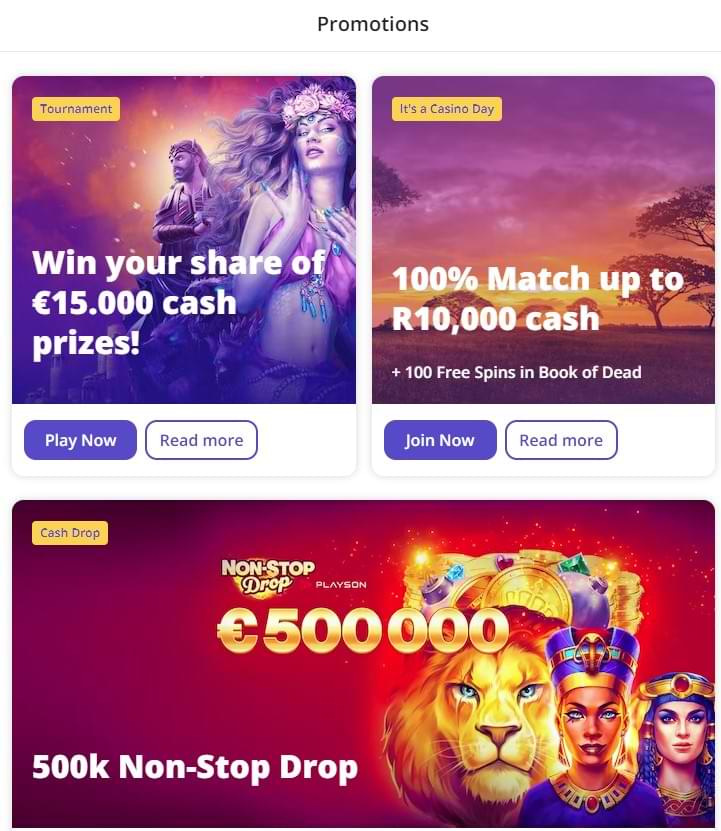The image size is (721, 831).
Task: Click the pharaoh queen character with snake crown
Action: click(x=594, y=726)
